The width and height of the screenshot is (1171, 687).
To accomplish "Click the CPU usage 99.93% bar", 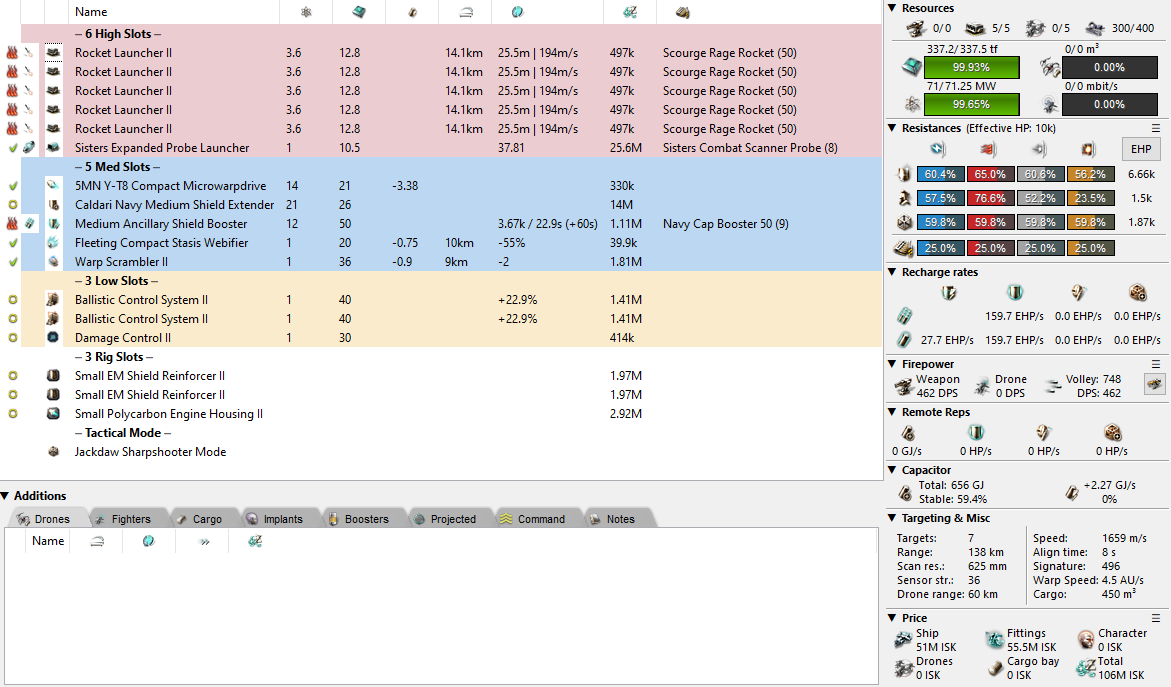I will pyautogui.click(x=971, y=67).
